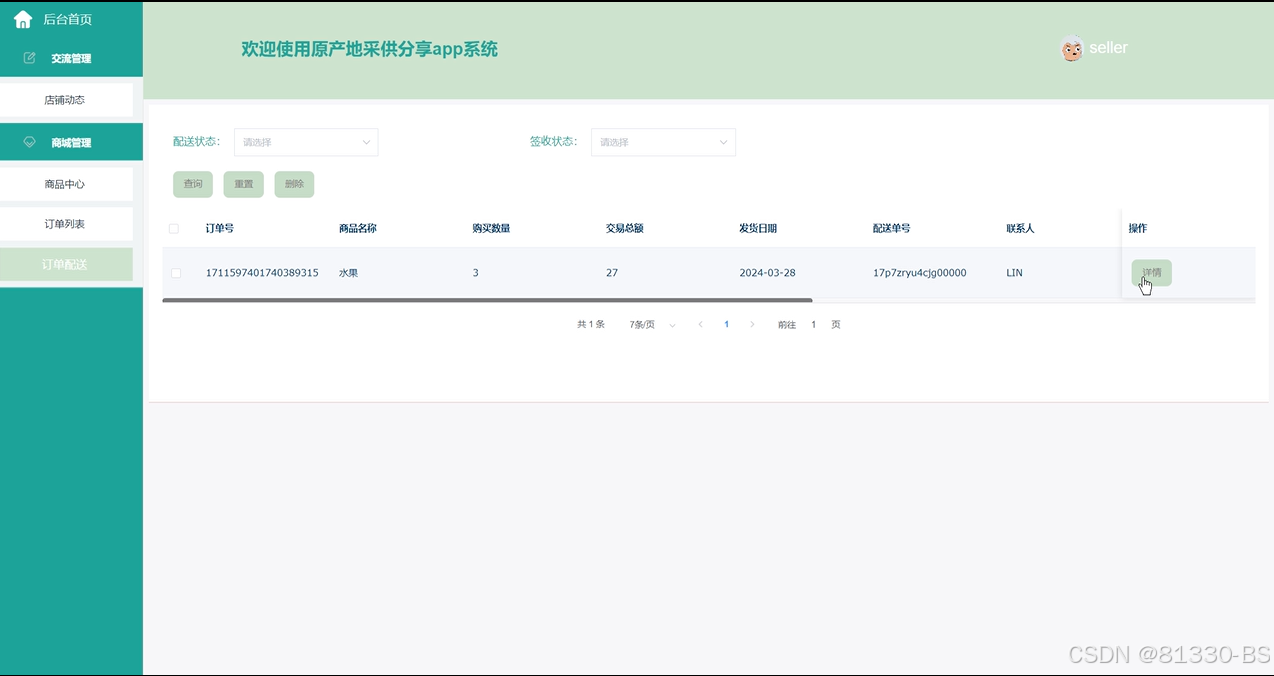Click the 欢迎使用原产地采供分享app系统 title
1274x676 pixels.
[x=369, y=49]
